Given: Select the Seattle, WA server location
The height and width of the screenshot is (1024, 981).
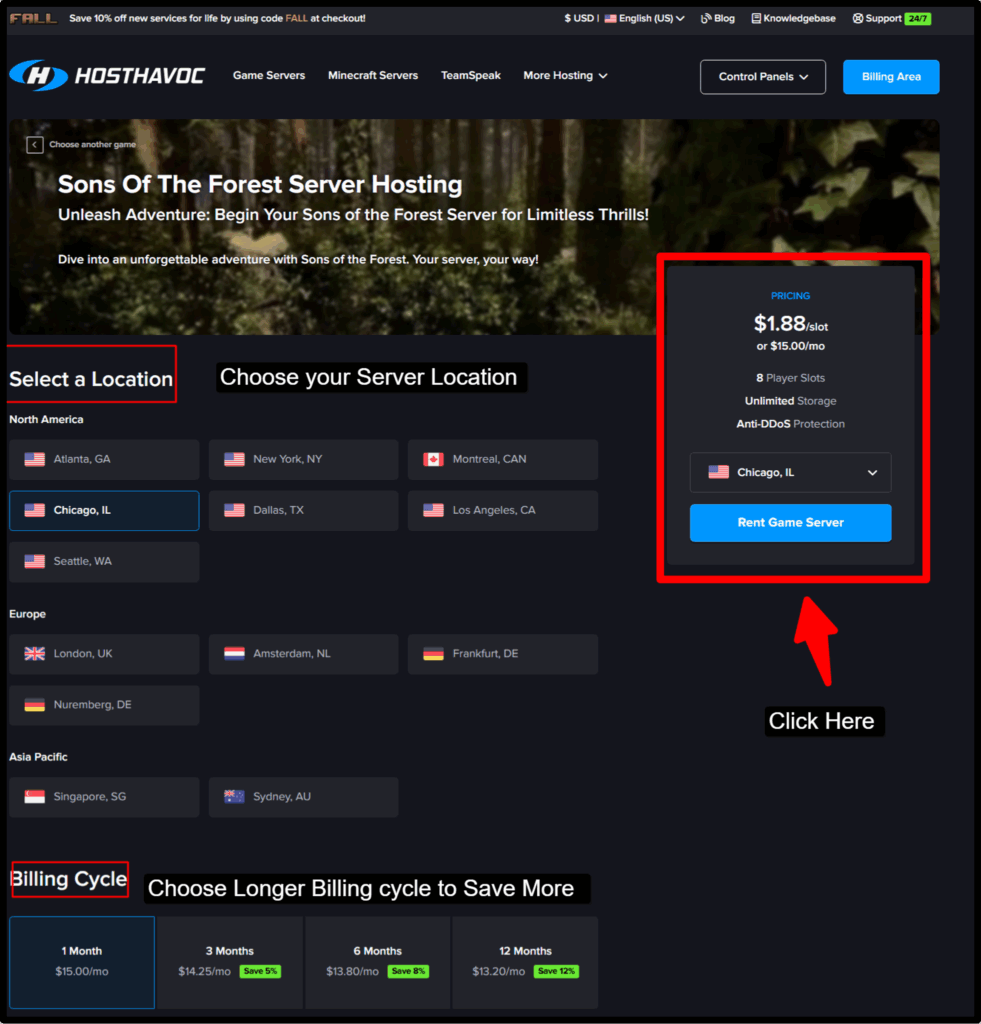Looking at the screenshot, I should click(103, 561).
